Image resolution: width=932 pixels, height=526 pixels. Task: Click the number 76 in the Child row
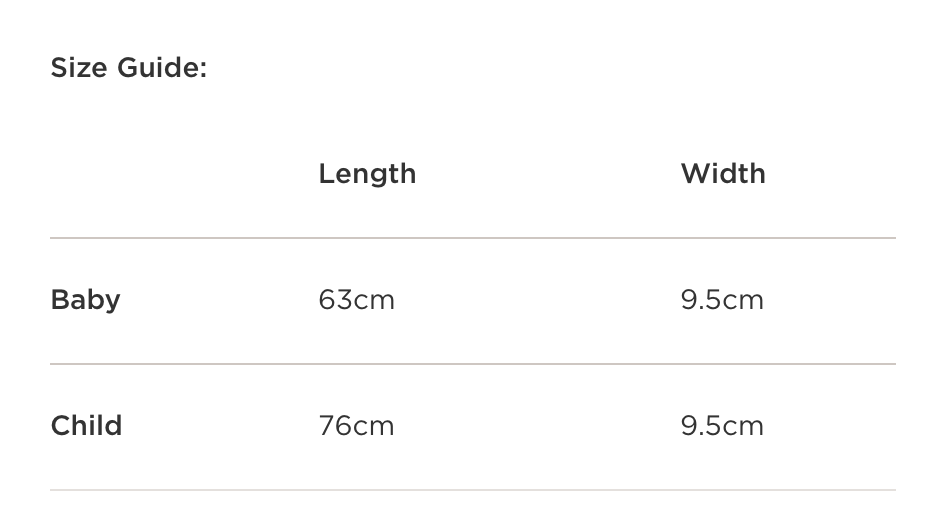pyautogui.click(x=336, y=426)
